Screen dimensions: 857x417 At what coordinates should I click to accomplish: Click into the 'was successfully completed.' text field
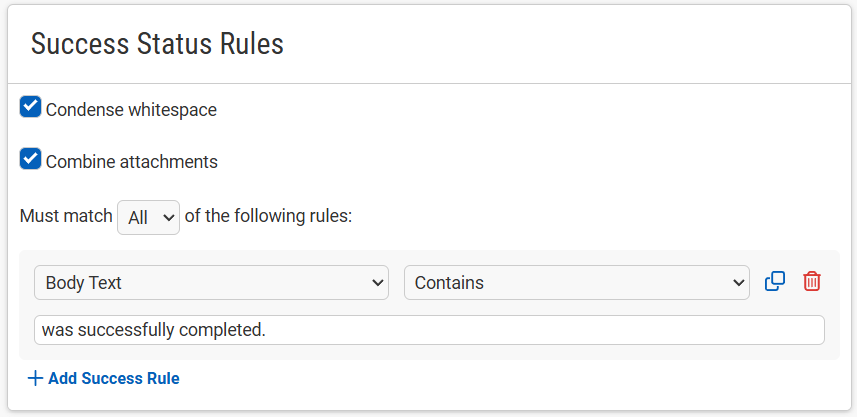click(429, 330)
